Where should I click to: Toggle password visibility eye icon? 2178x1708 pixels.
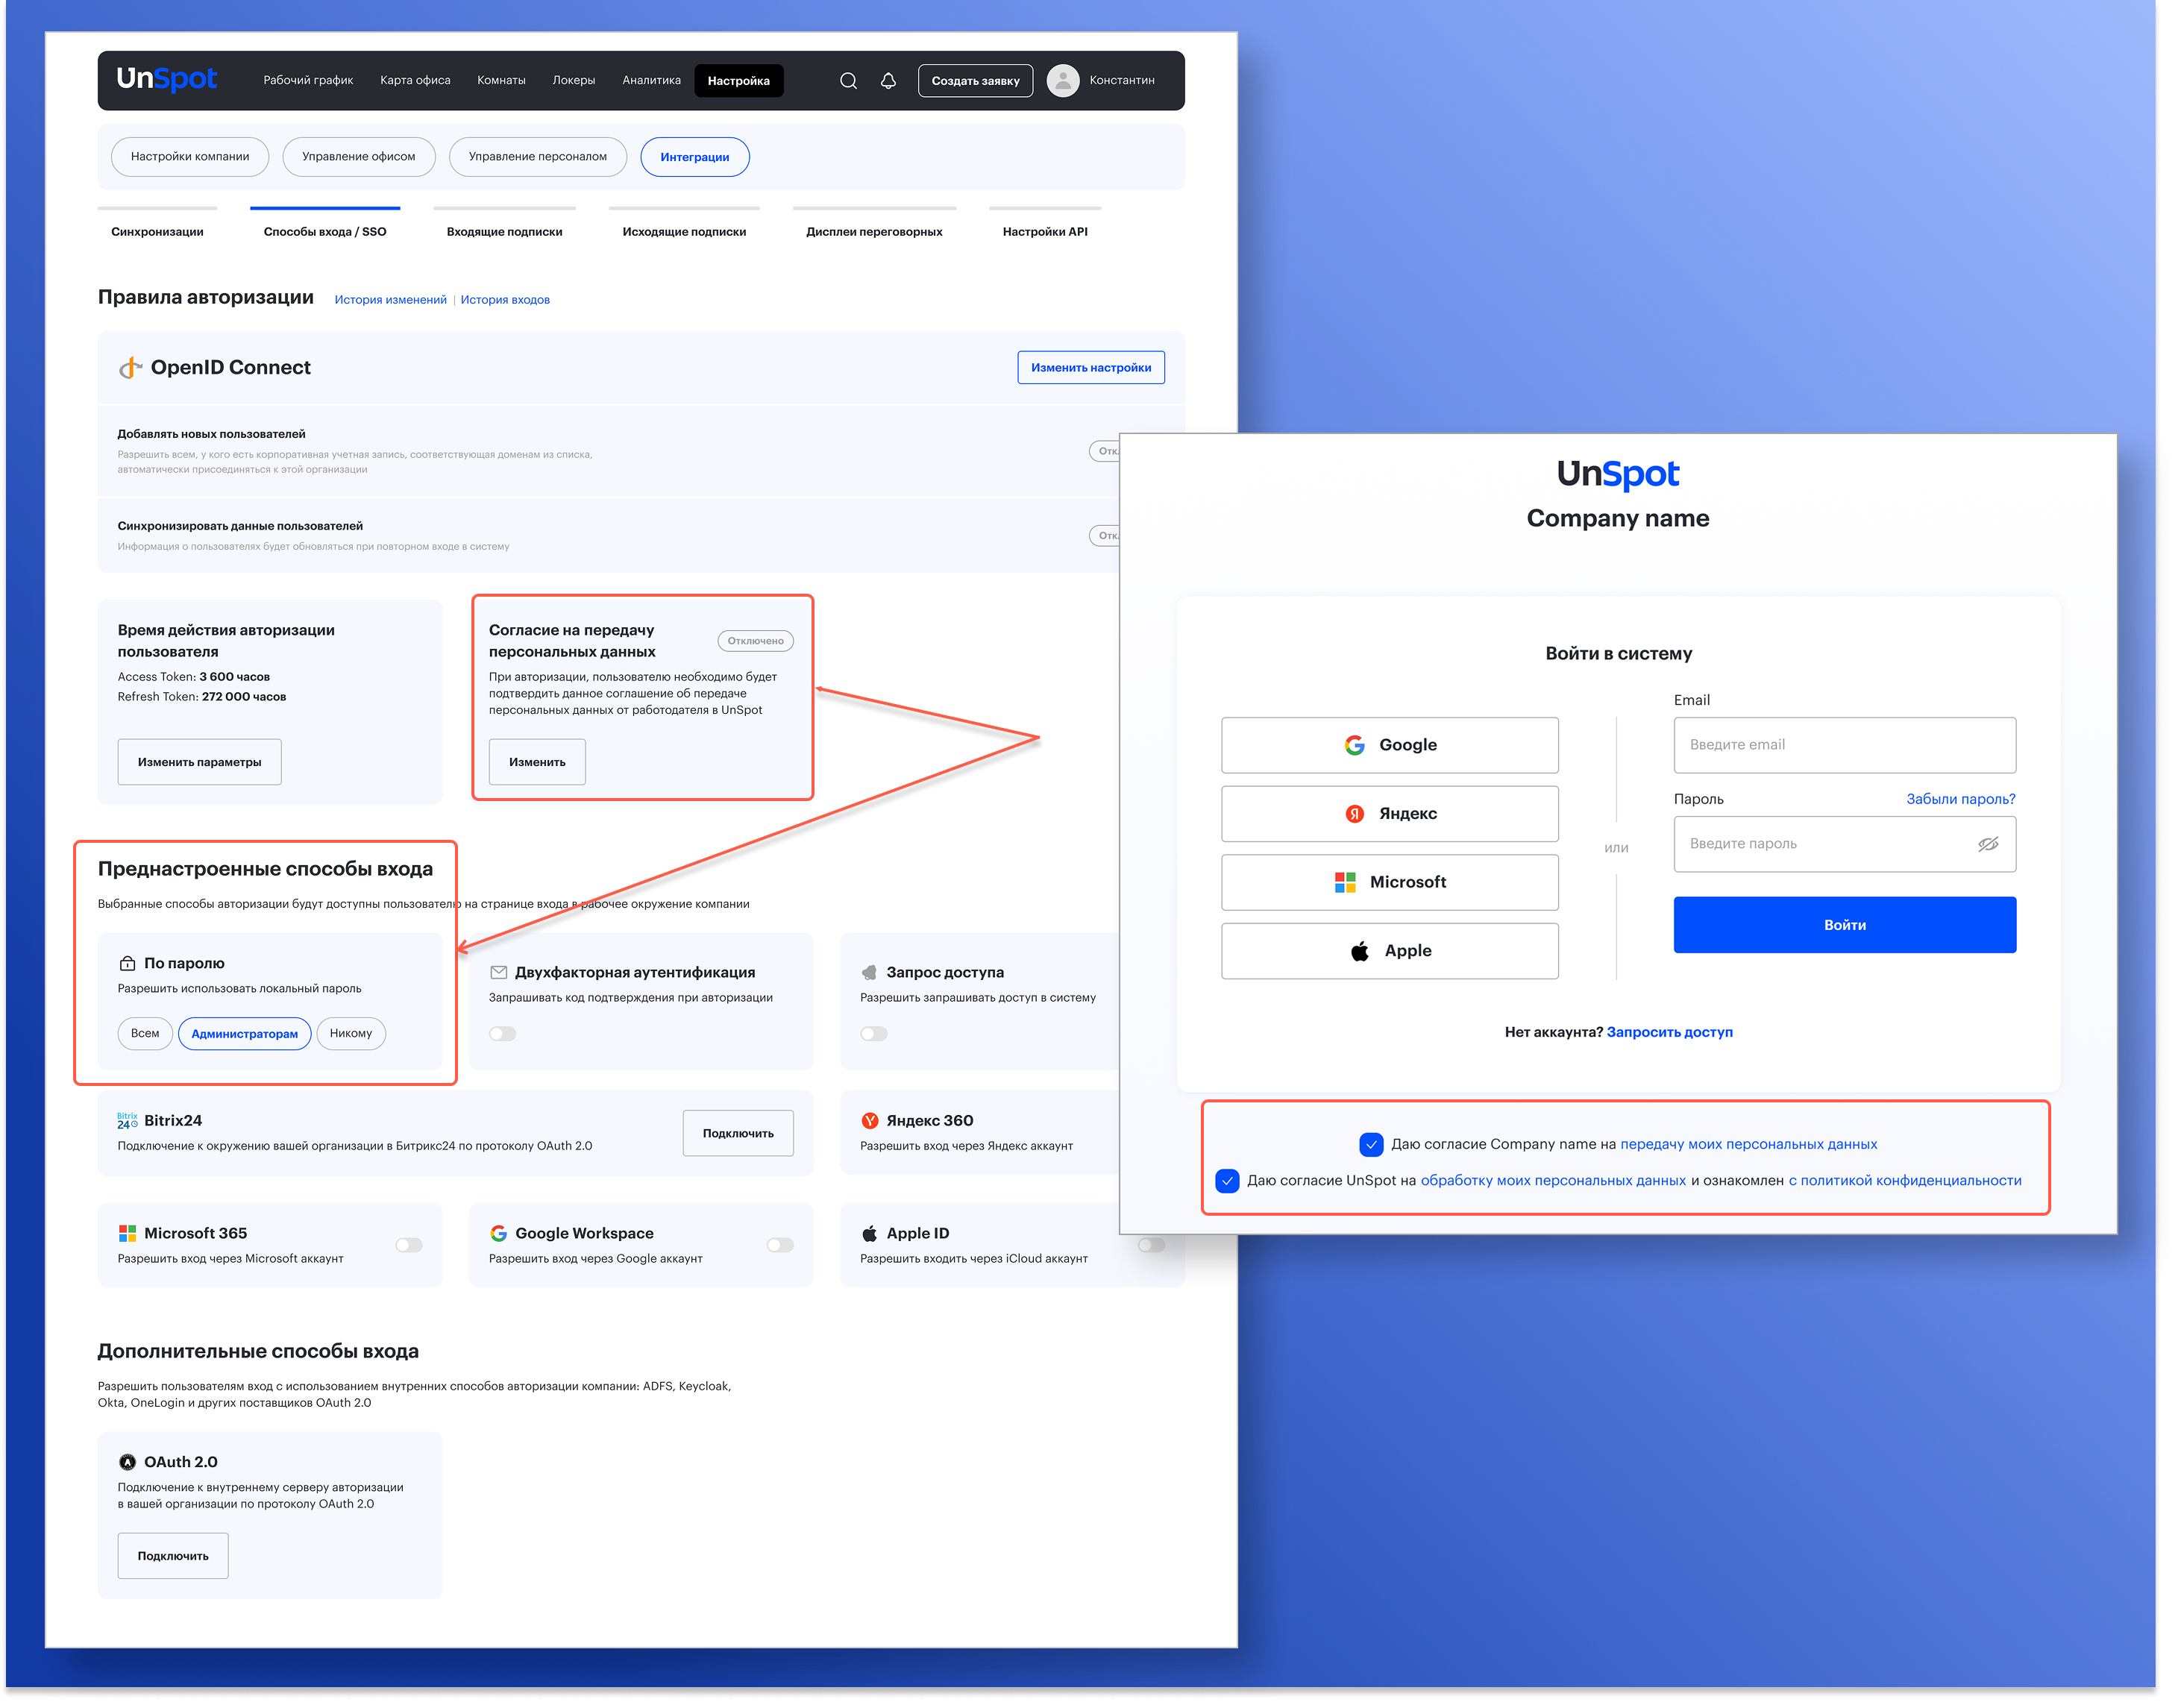(1988, 844)
